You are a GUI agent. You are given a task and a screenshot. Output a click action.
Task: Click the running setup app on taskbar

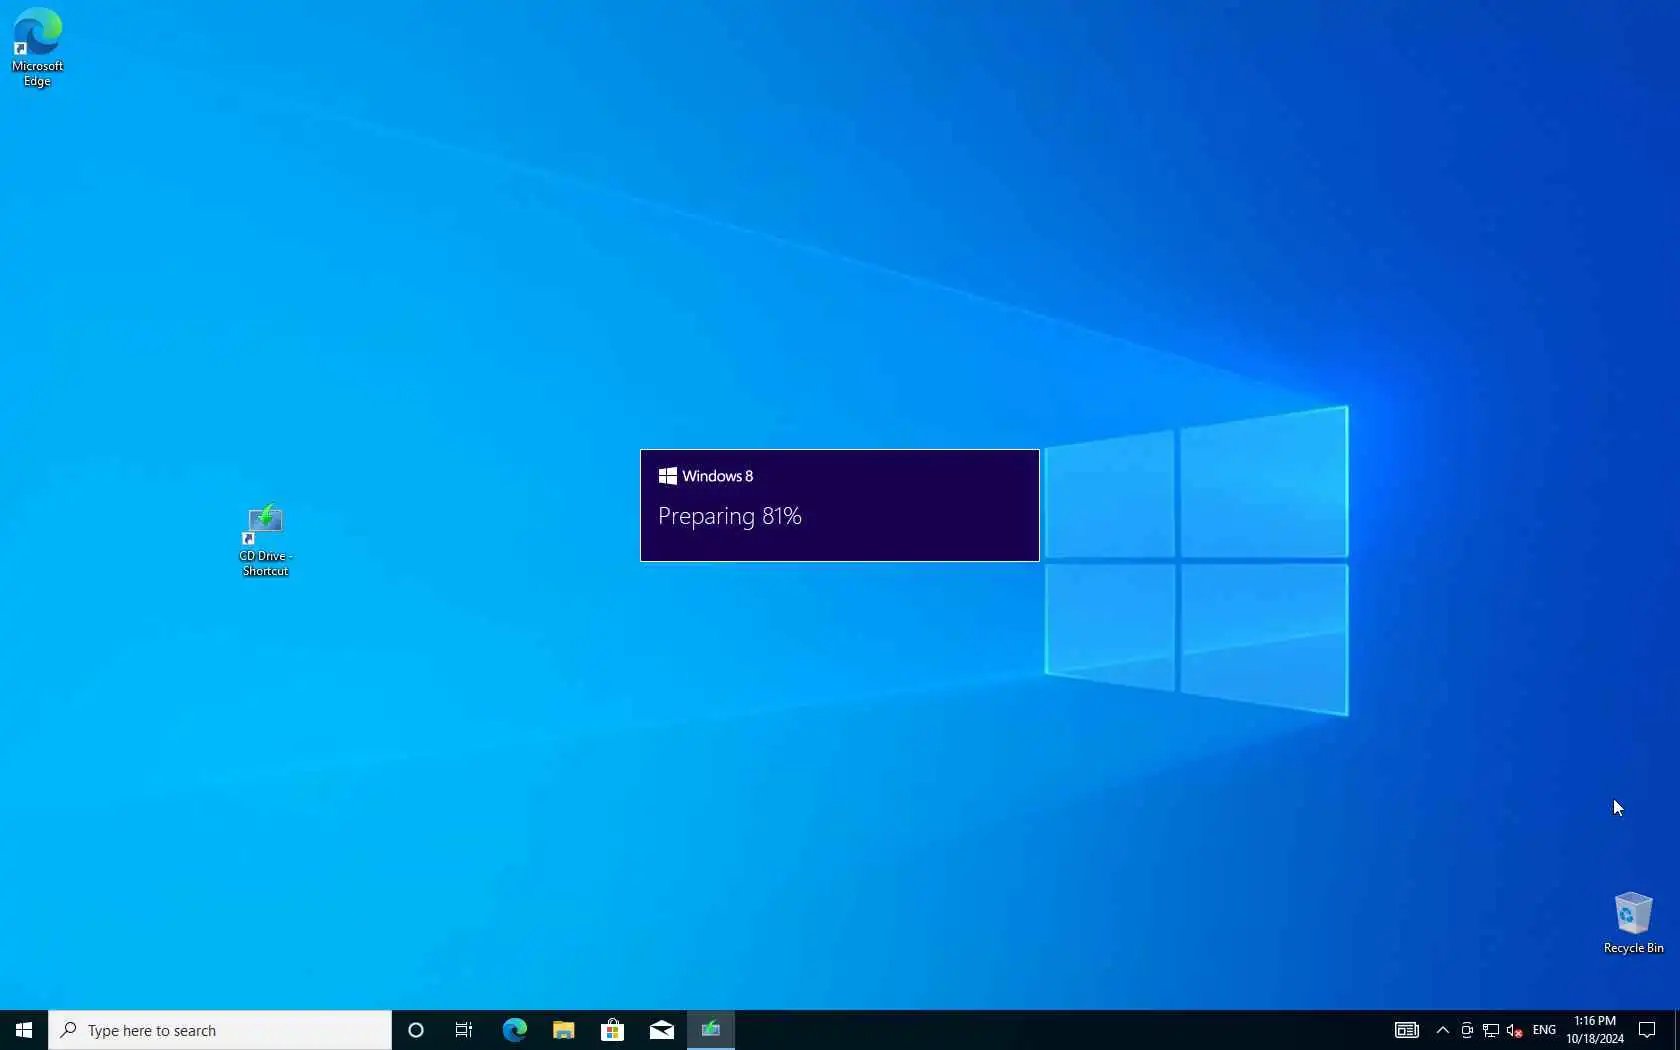711,1030
